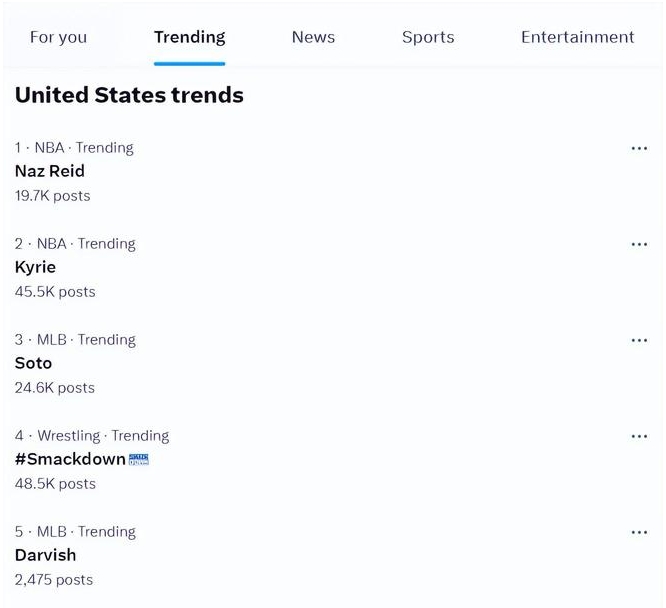666x608 pixels.
Task: Switch to the For you tab
Action: [58, 37]
